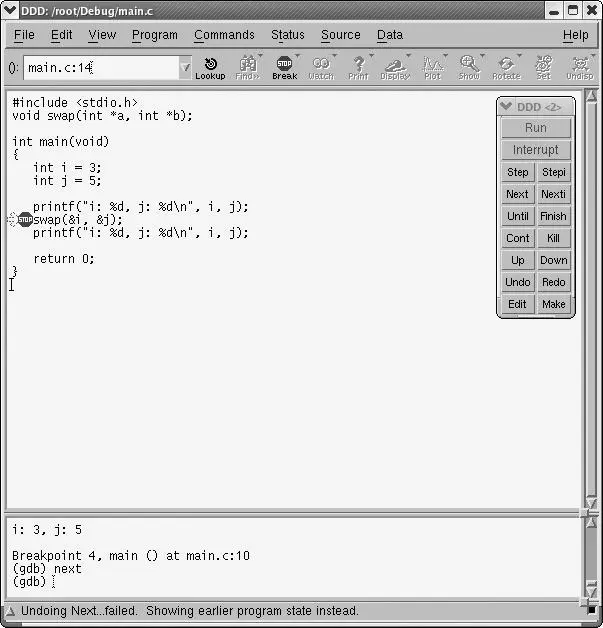Screen dimensions: 603x628
Task: Open the Data menu
Action: click(390, 35)
